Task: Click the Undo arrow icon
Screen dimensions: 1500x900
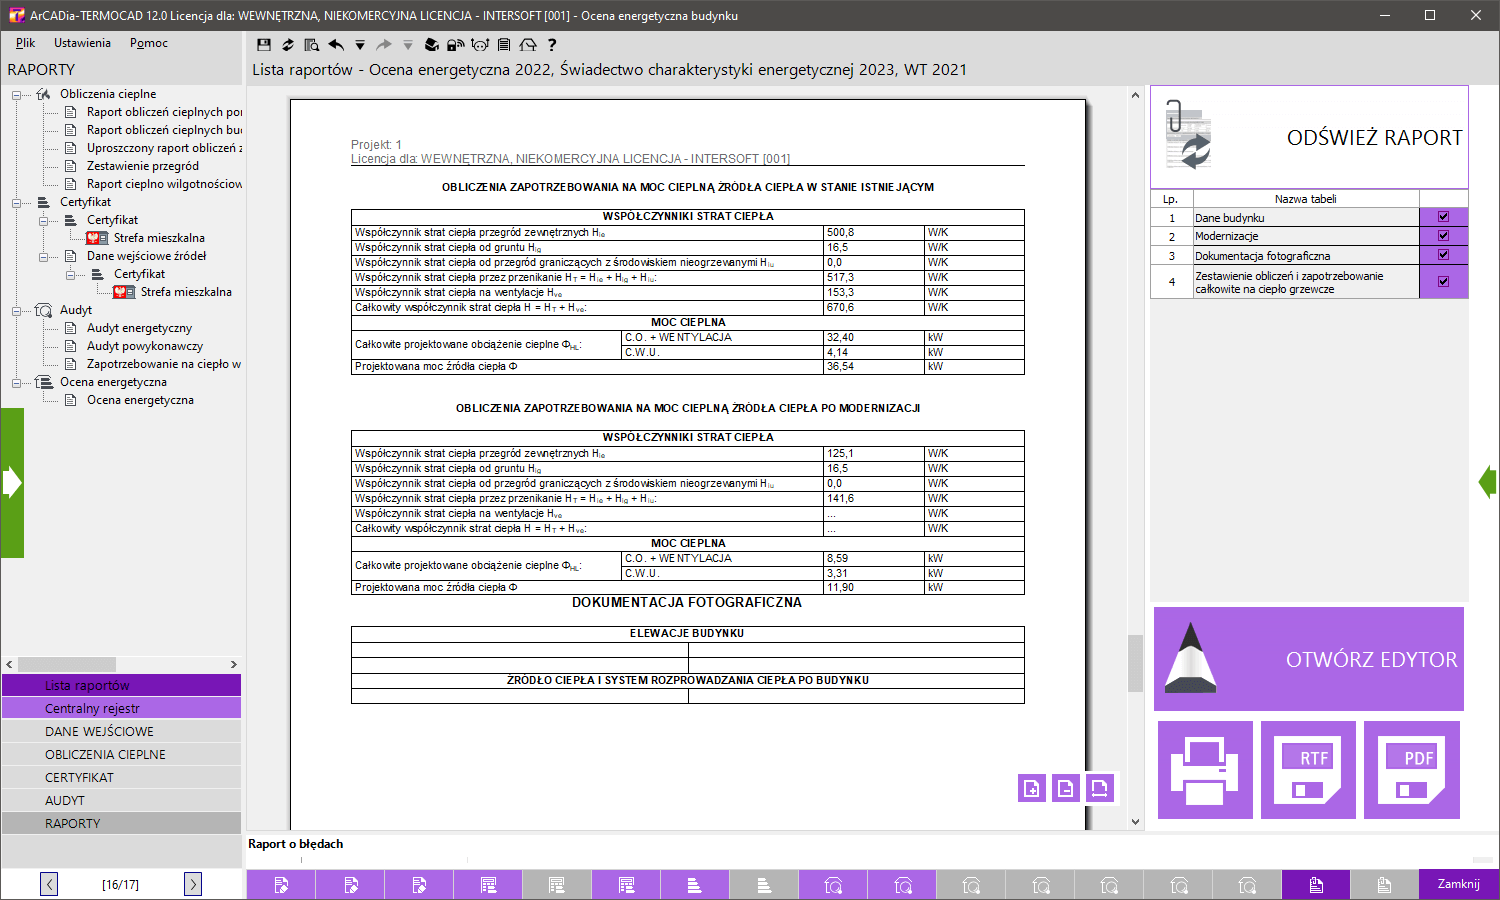Action: tap(337, 44)
